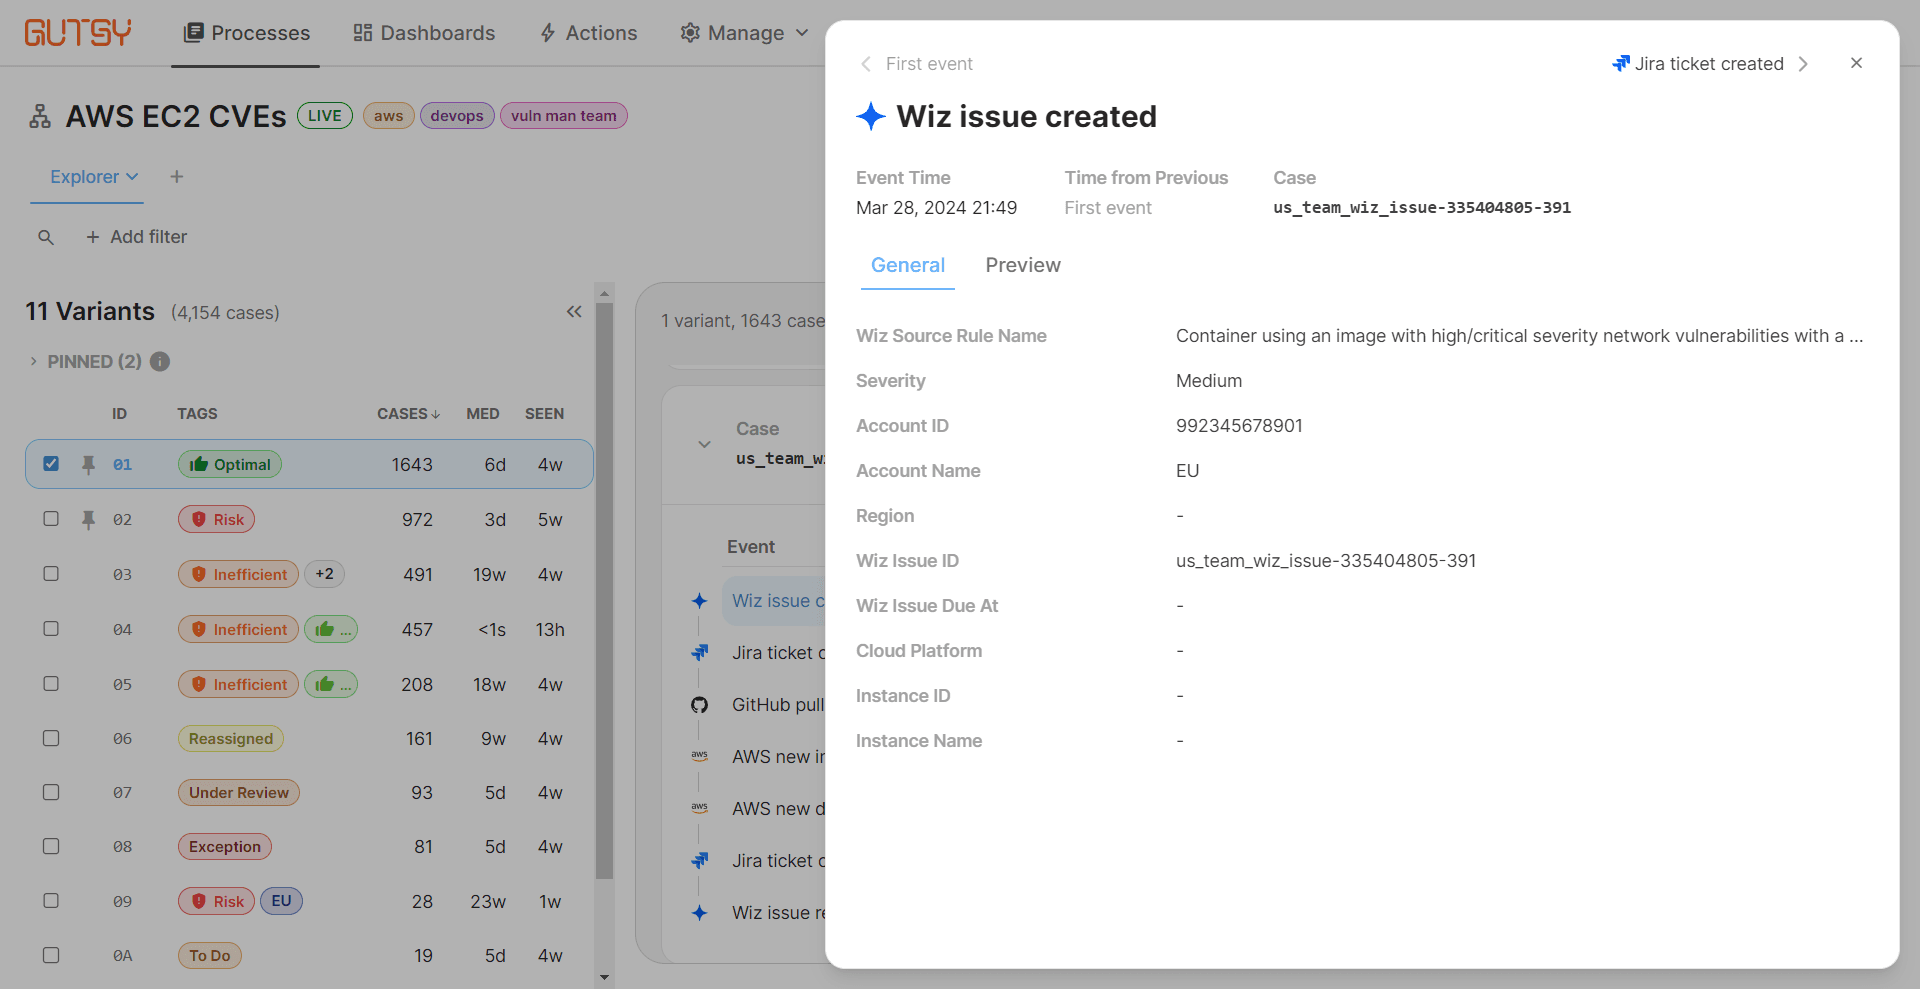Switch to the General tab
This screenshot has width=1920, height=989.
908,265
